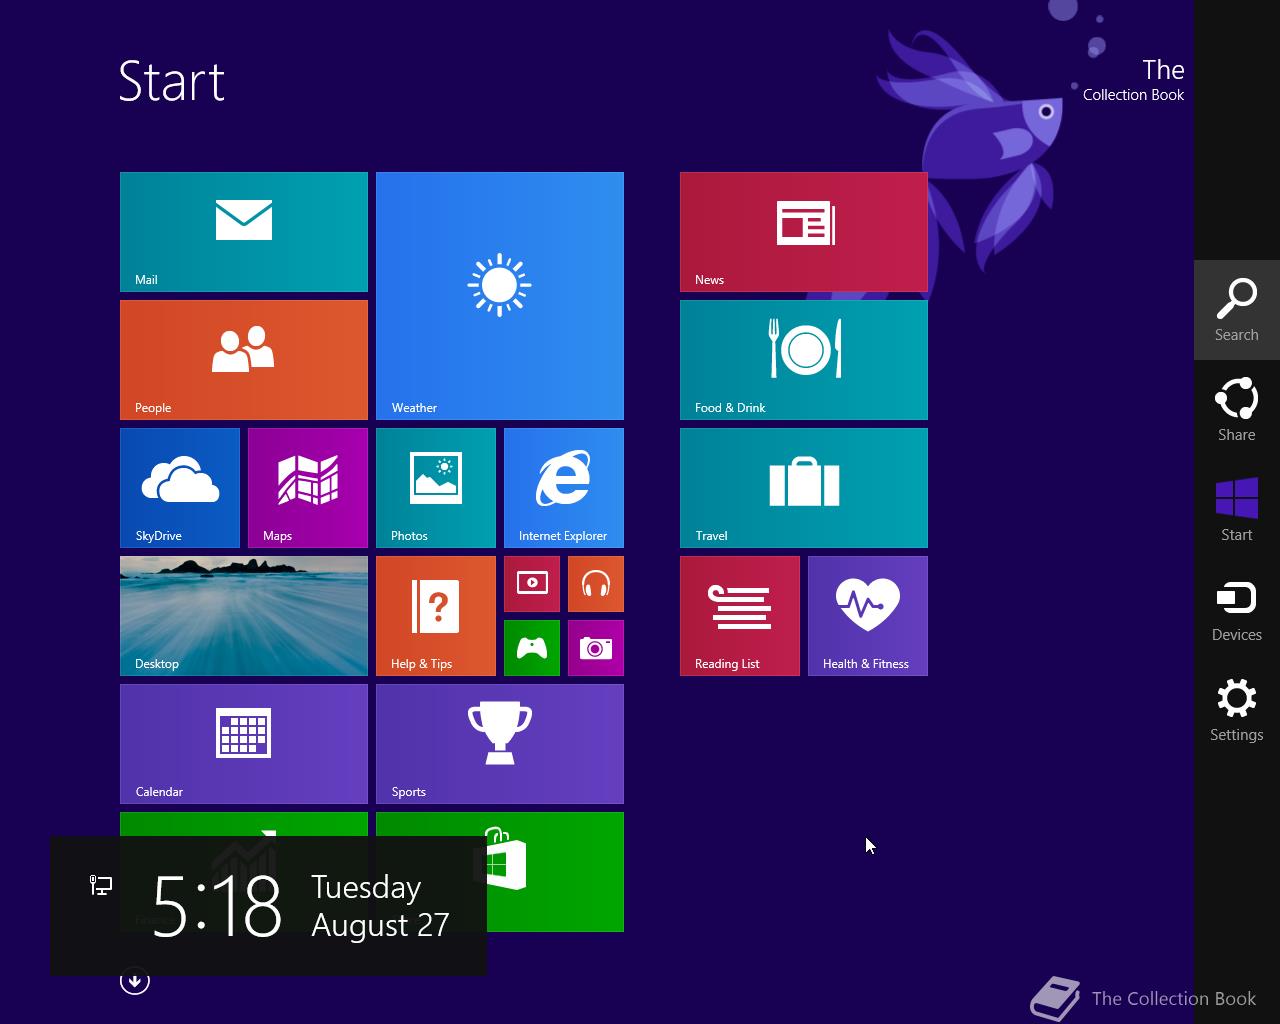Viewport: 1280px width, 1024px height.
Task: Click the network status icon beside clock
Action: click(101, 885)
